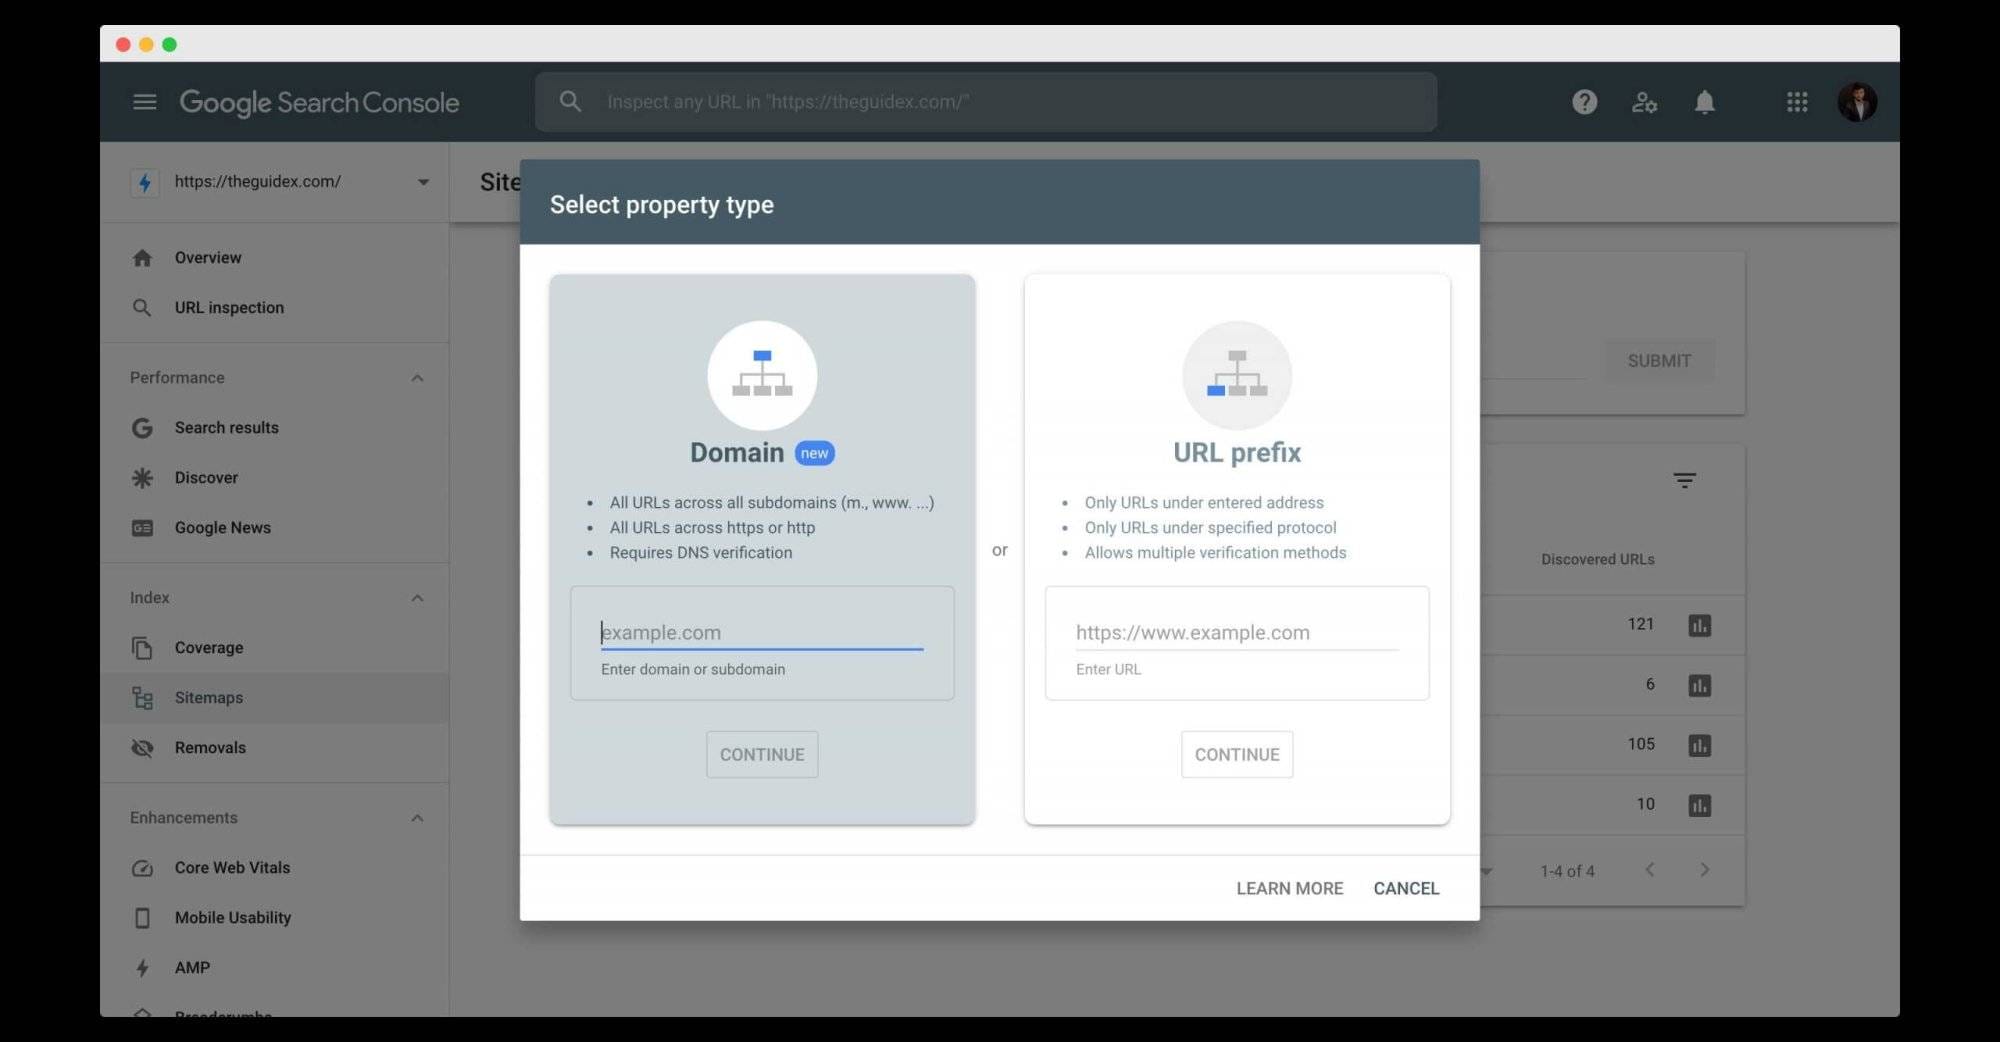Open Core Web Vitals report
The height and width of the screenshot is (1042, 2000).
[x=232, y=868]
